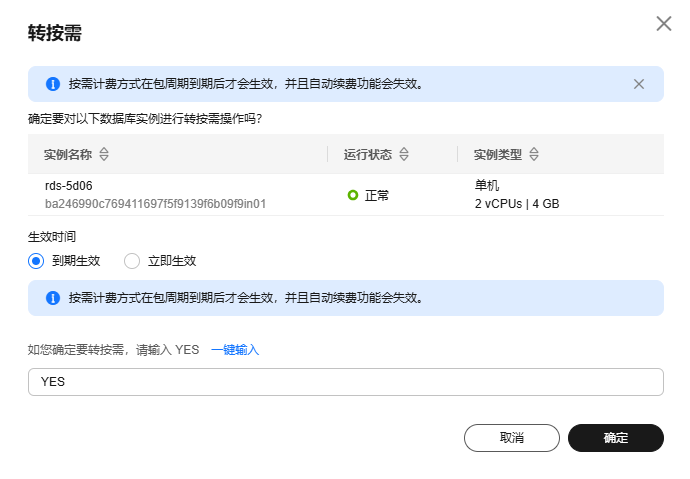Select the 到期生效 radio option
This screenshot has width=690, height=479.
pyautogui.click(x=36, y=261)
